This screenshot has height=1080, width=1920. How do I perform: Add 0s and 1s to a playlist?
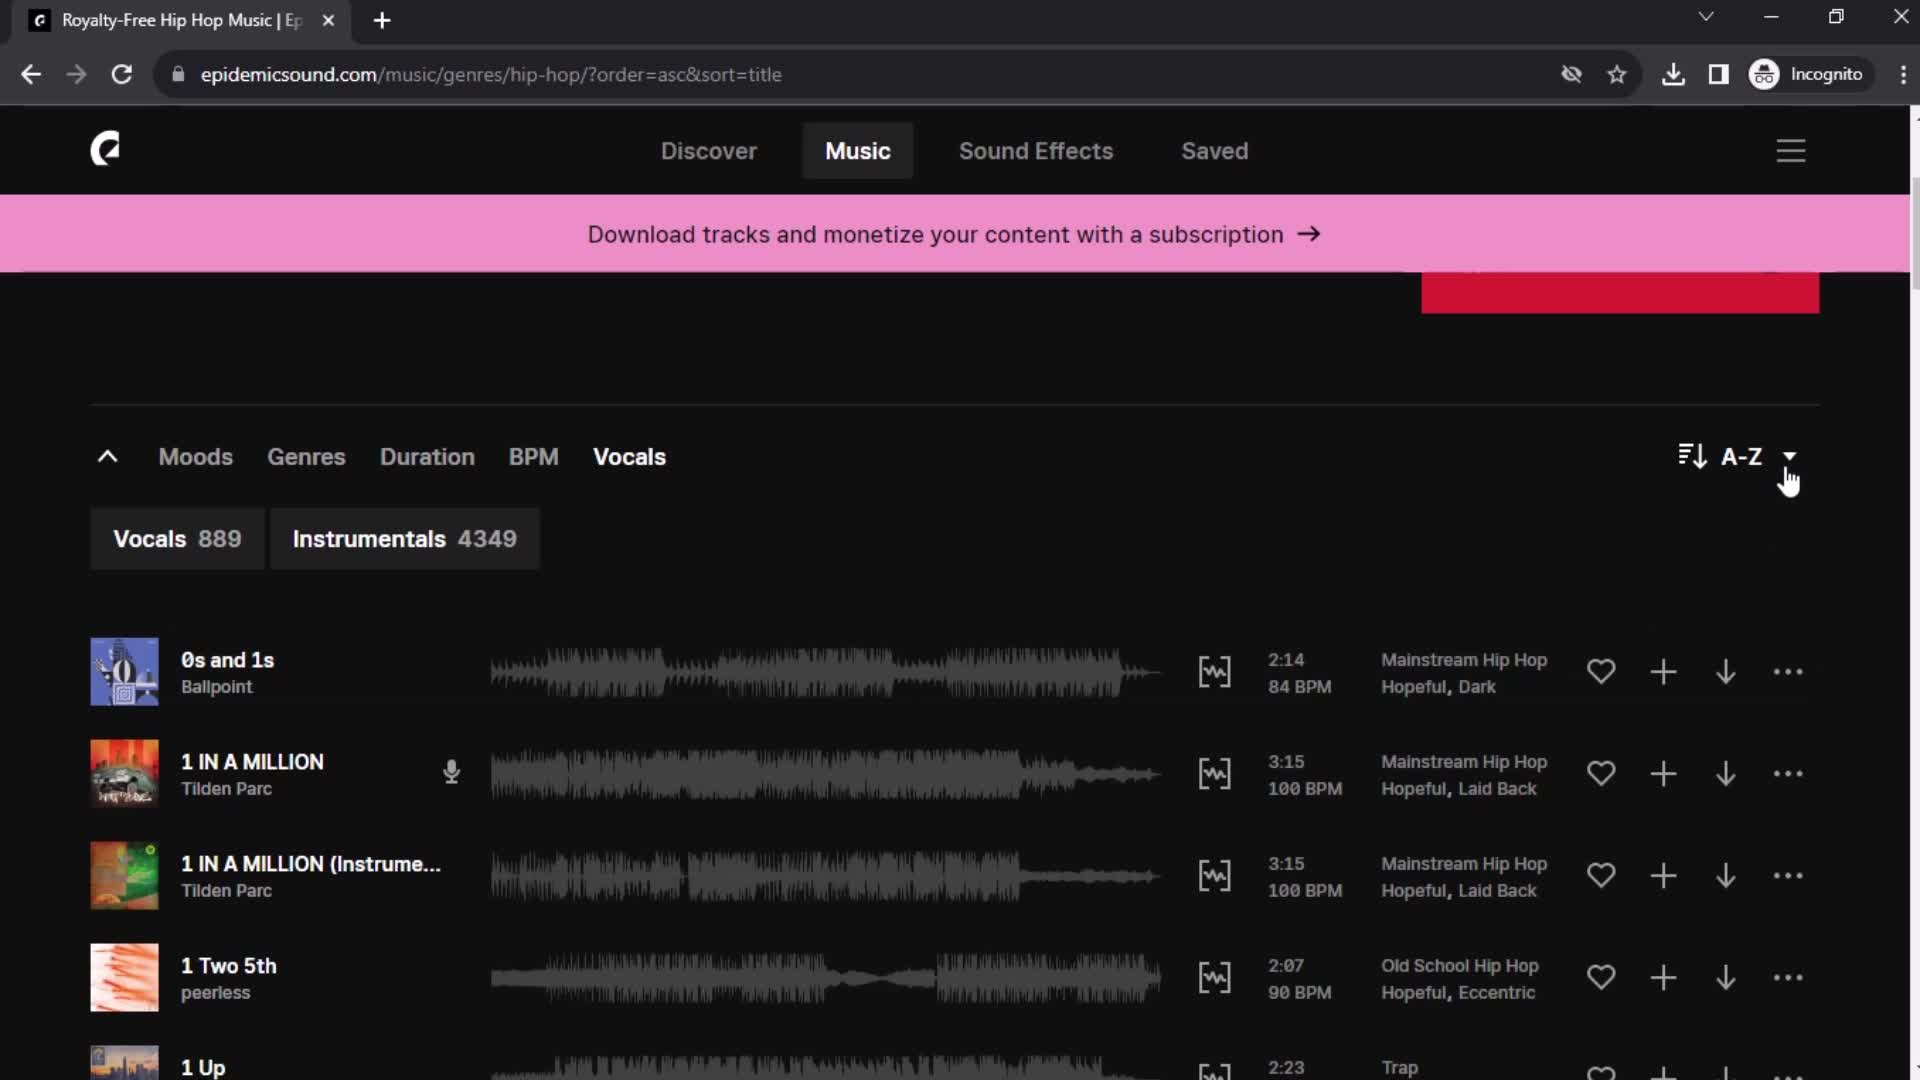pyautogui.click(x=1663, y=672)
